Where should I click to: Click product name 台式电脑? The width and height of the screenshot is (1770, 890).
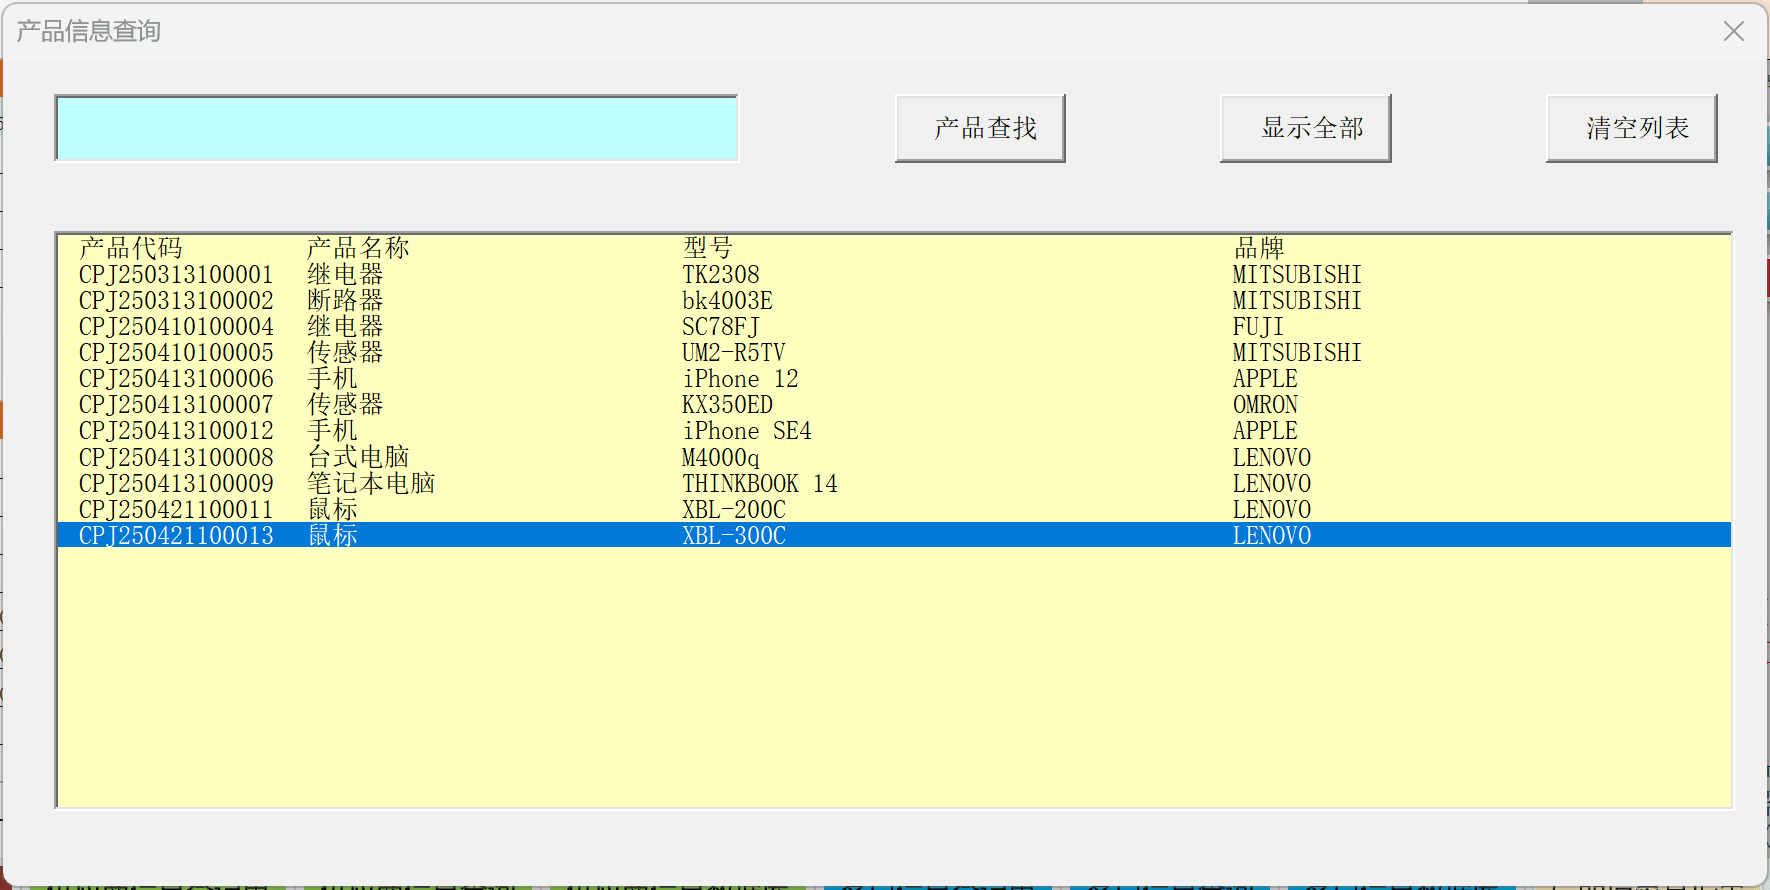[358, 458]
